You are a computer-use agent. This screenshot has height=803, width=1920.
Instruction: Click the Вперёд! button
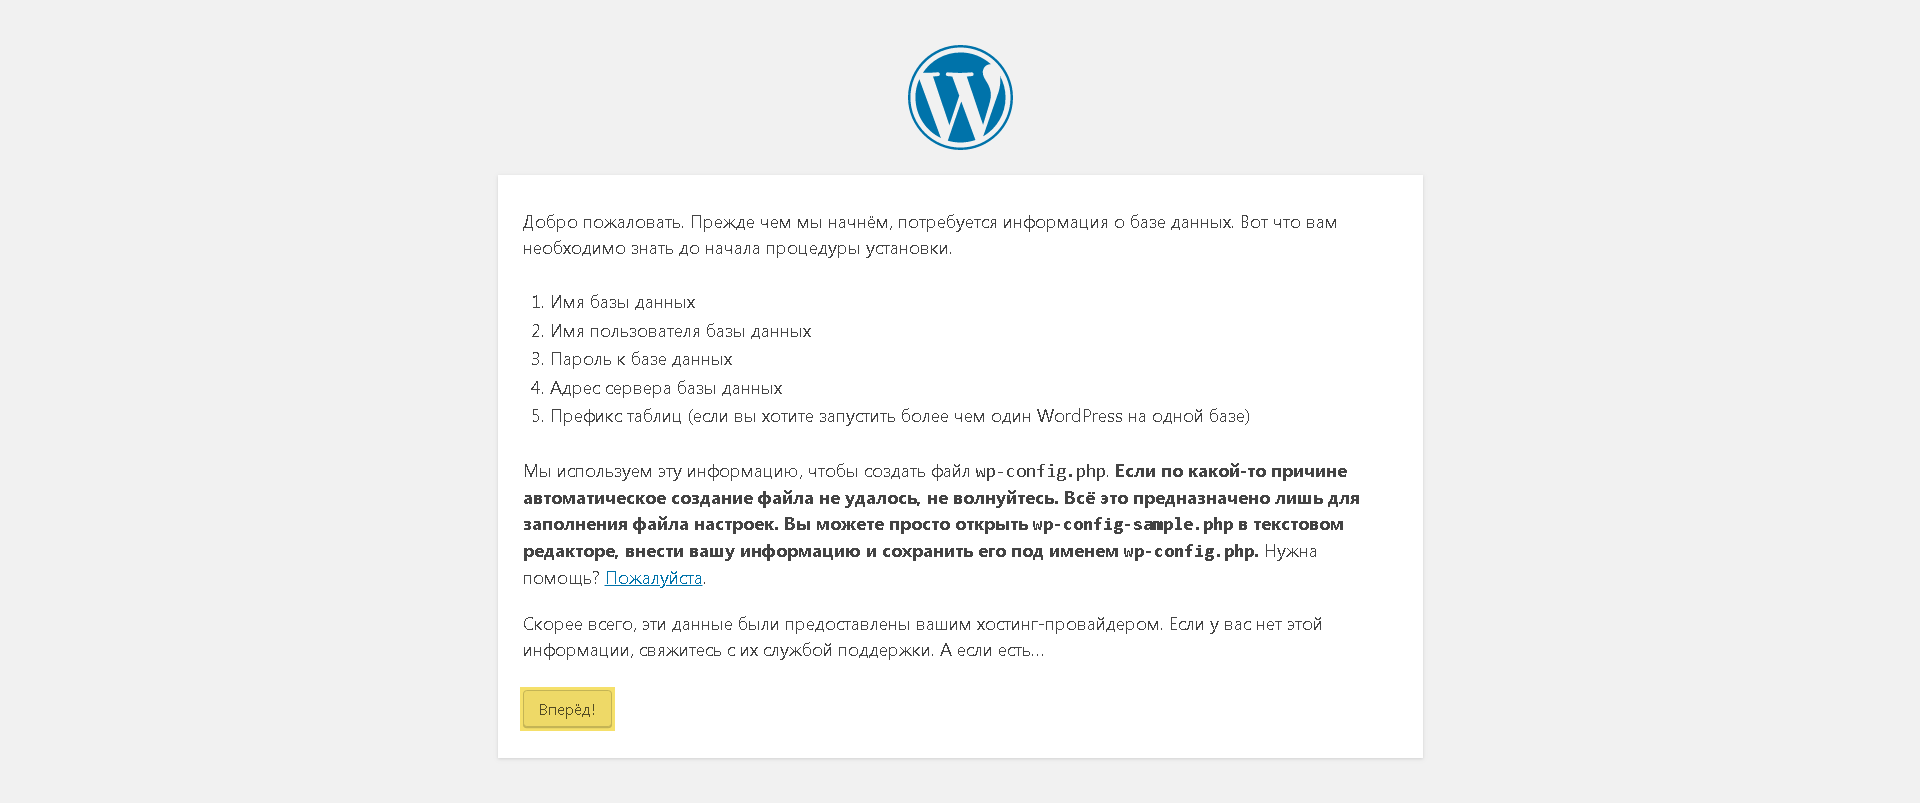tap(567, 709)
